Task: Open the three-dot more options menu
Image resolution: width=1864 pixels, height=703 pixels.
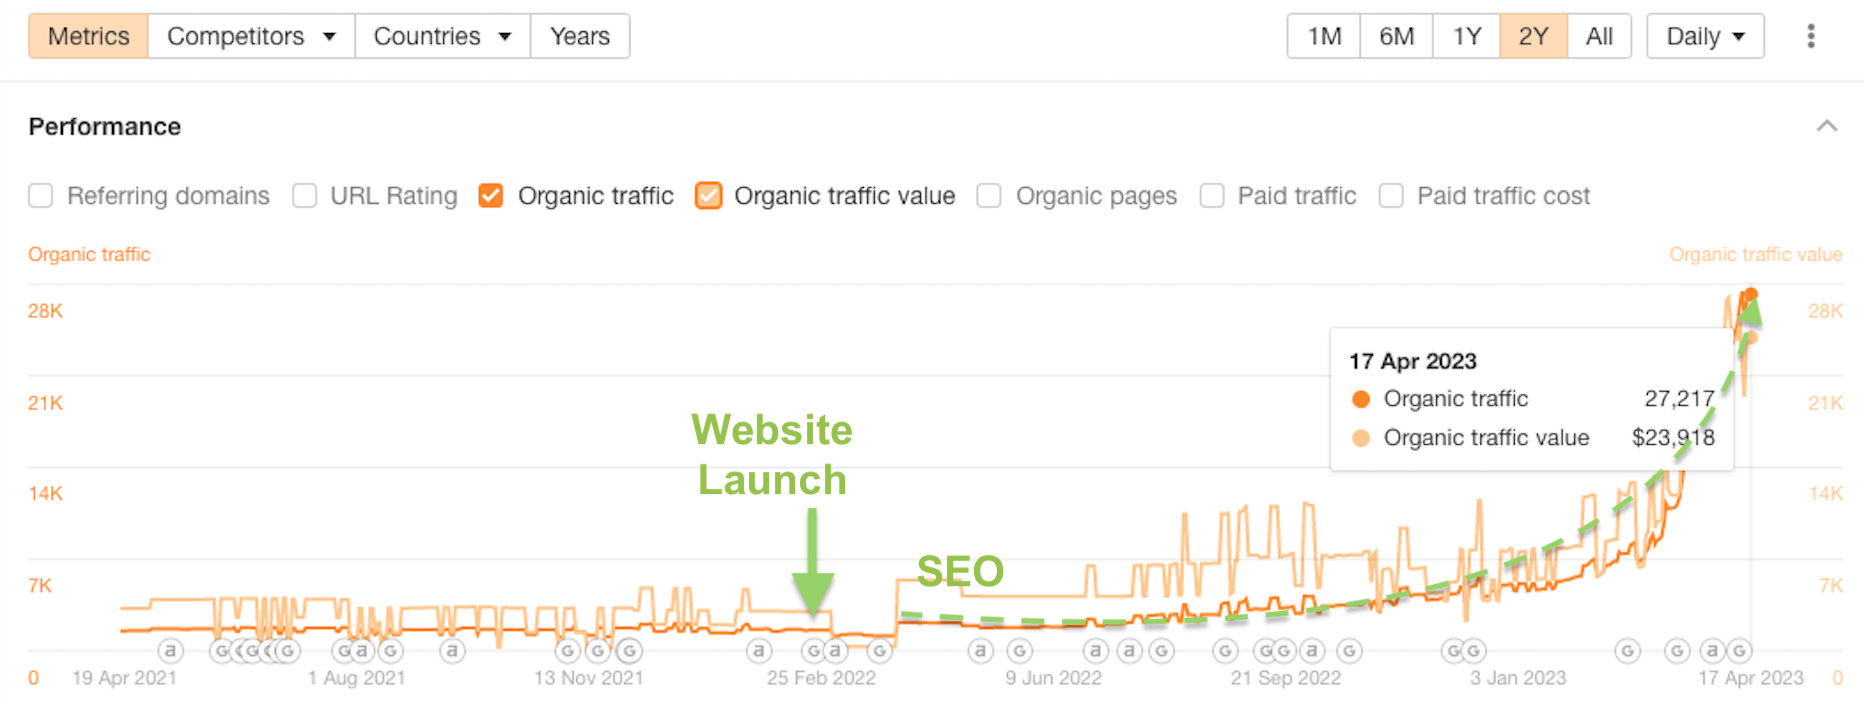Action: click(x=1810, y=37)
